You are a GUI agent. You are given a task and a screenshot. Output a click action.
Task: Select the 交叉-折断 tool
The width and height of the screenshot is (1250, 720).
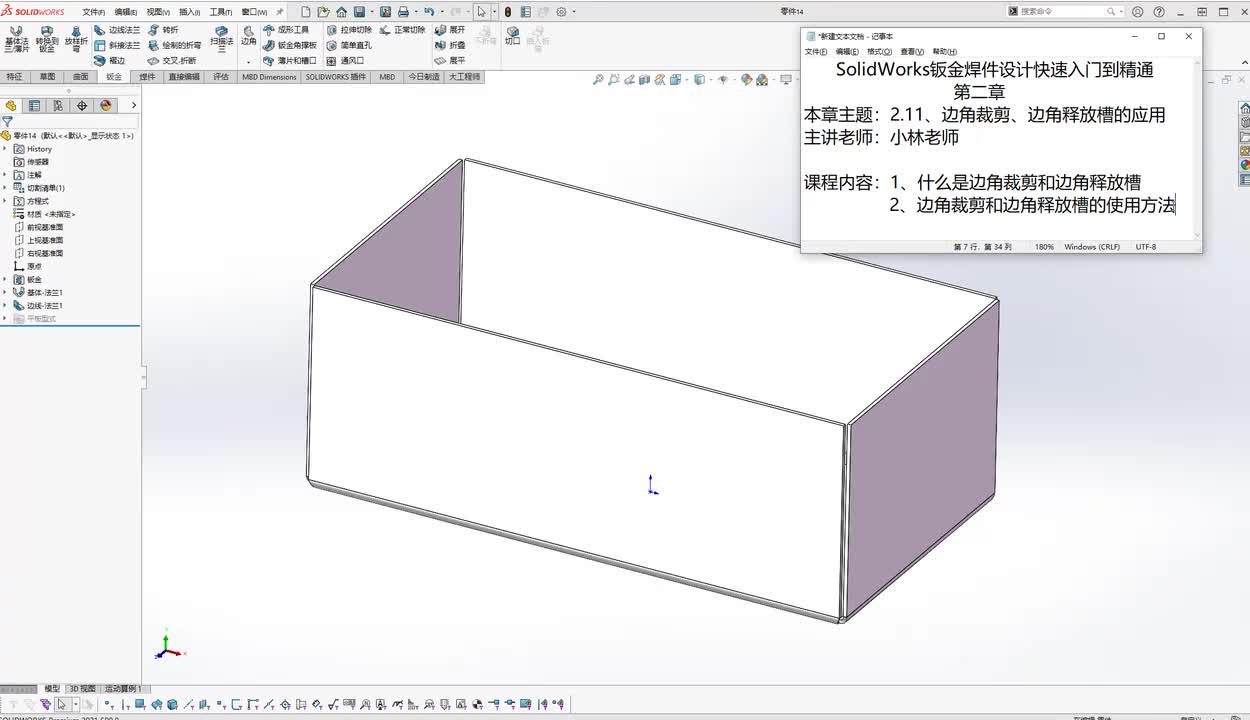pyautogui.click(x=172, y=60)
